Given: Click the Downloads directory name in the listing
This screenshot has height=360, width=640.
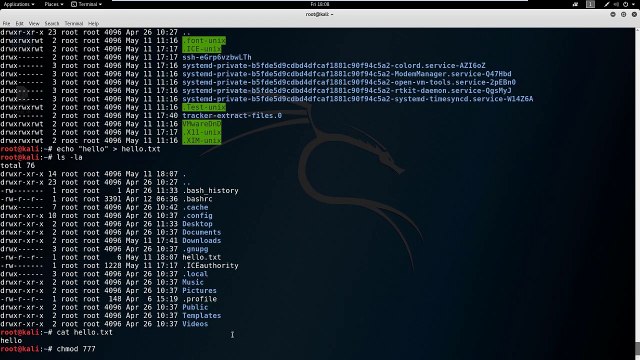Looking at the screenshot, I should [x=202, y=240].
